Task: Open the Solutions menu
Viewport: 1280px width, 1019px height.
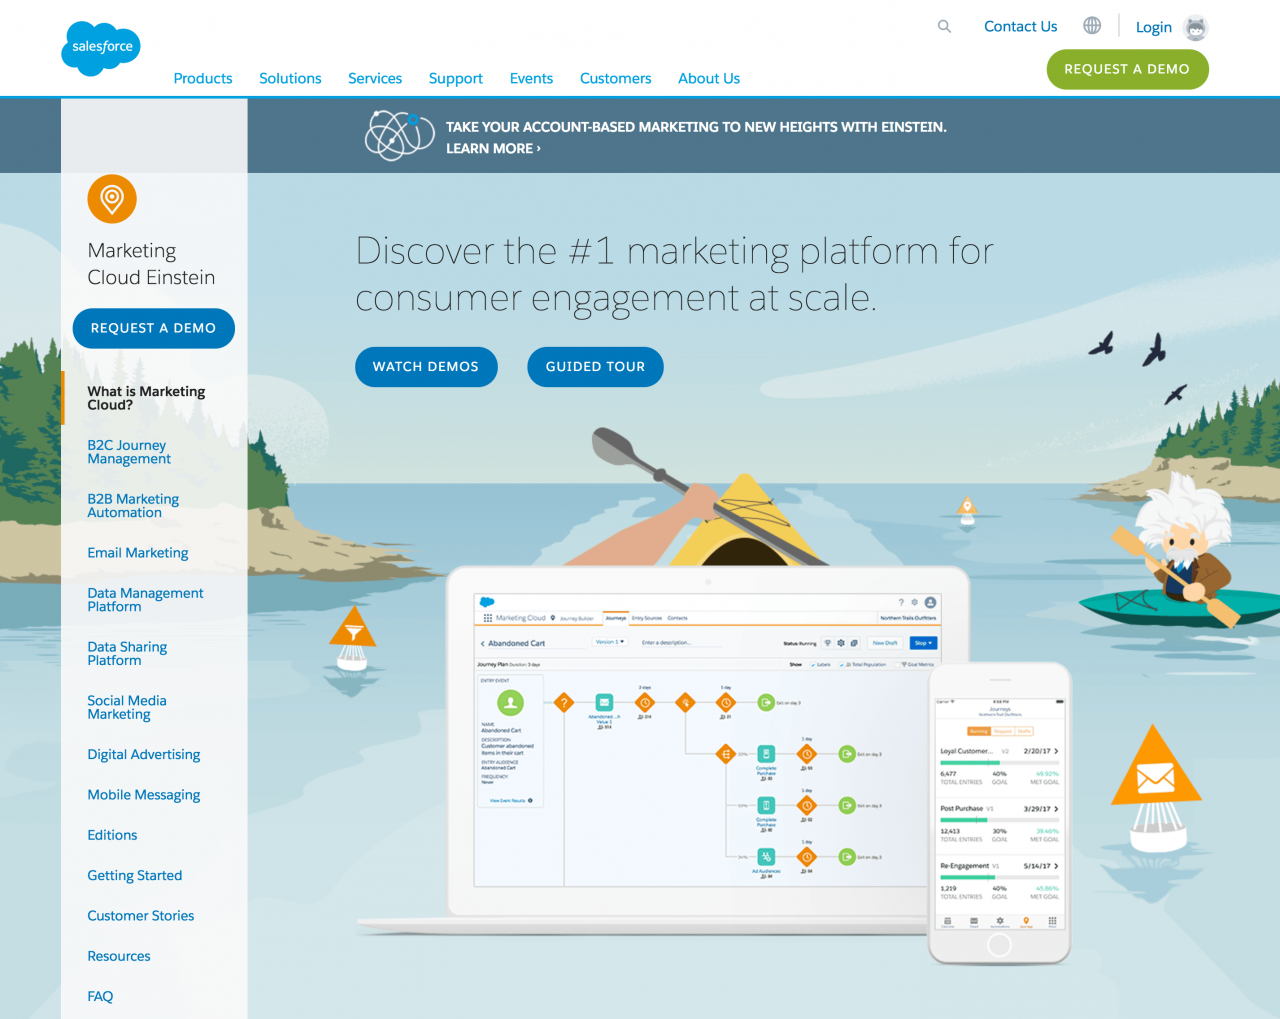Action: click(290, 78)
